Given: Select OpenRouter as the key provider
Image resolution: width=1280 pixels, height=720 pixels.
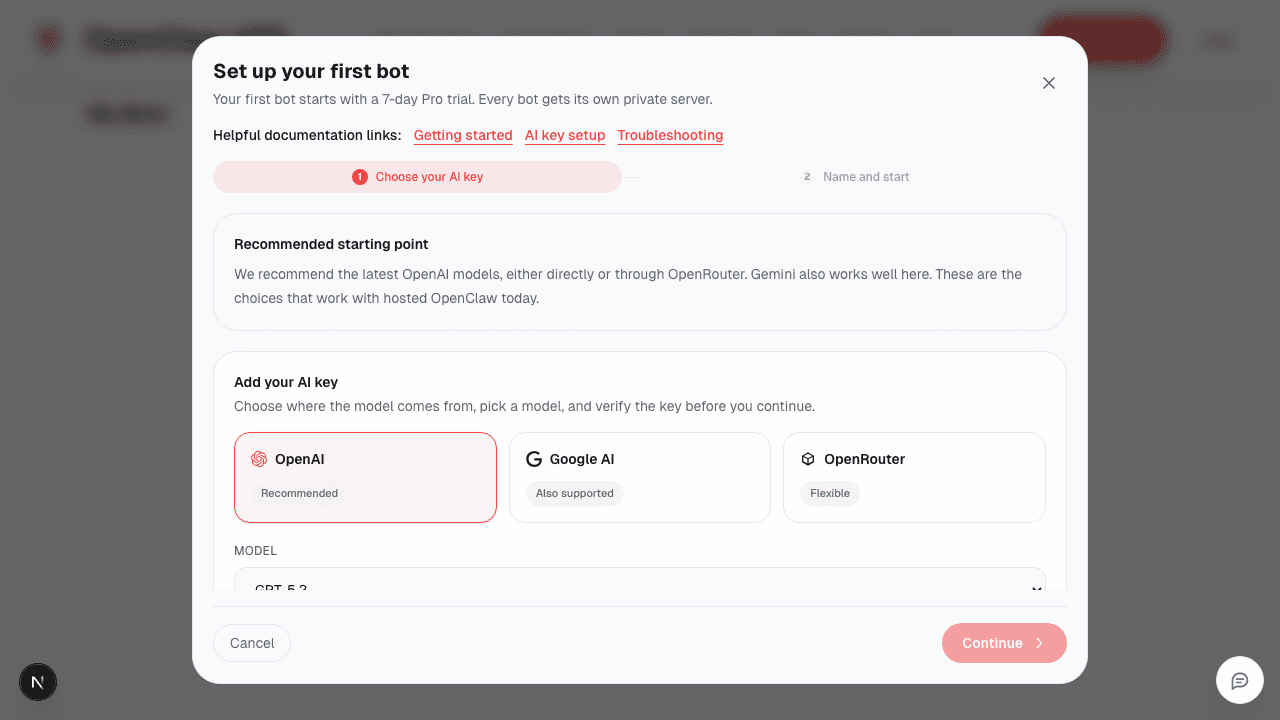Looking at the screenshot, I should tap(913, 477).
